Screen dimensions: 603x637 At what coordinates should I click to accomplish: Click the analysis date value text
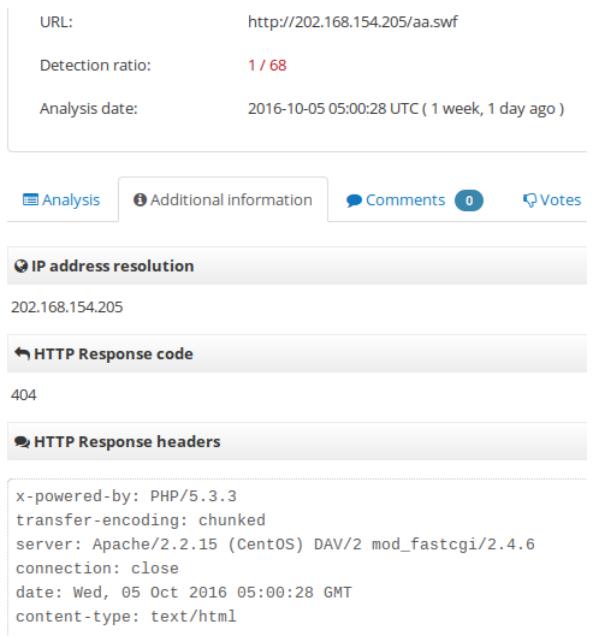click(x=406, y=108)
